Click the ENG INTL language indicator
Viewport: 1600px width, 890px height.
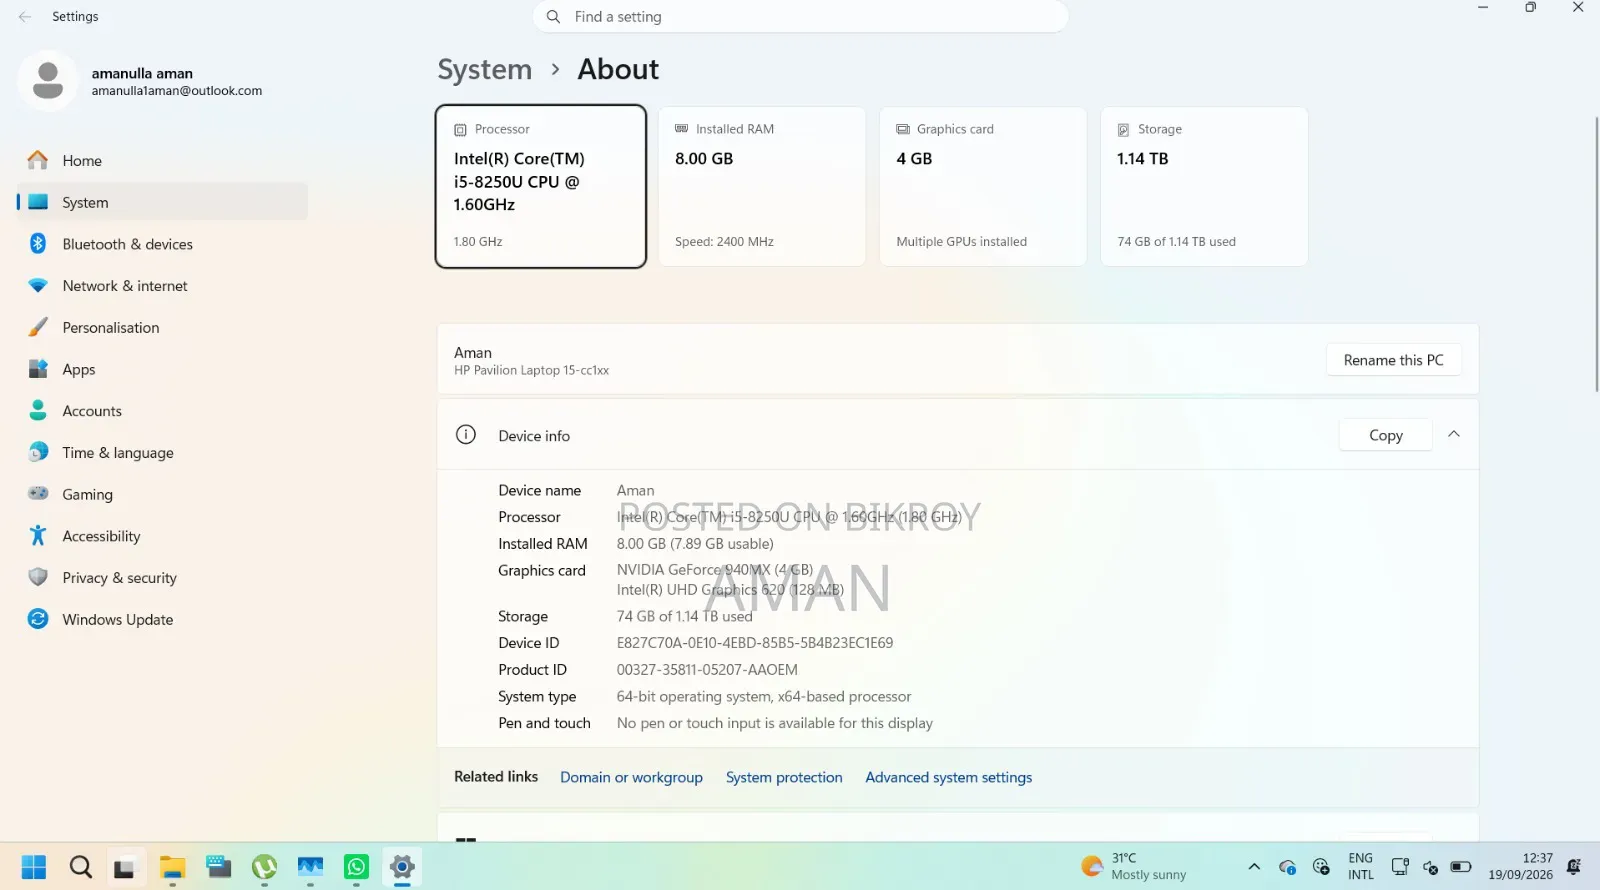click(1361, 866)
